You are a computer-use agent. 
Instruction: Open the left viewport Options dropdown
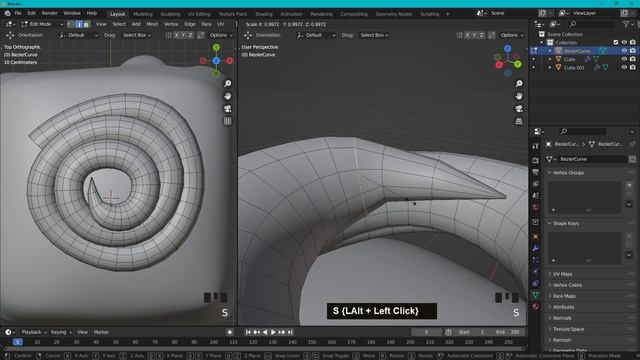220,35
